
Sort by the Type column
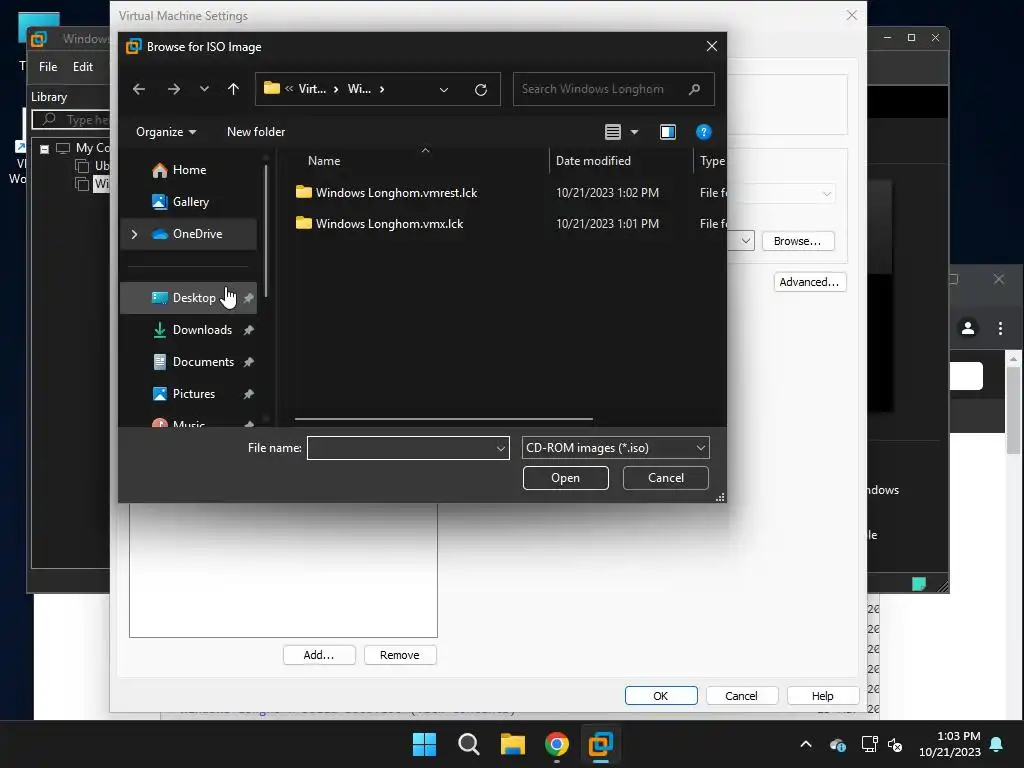click(712, 161)
